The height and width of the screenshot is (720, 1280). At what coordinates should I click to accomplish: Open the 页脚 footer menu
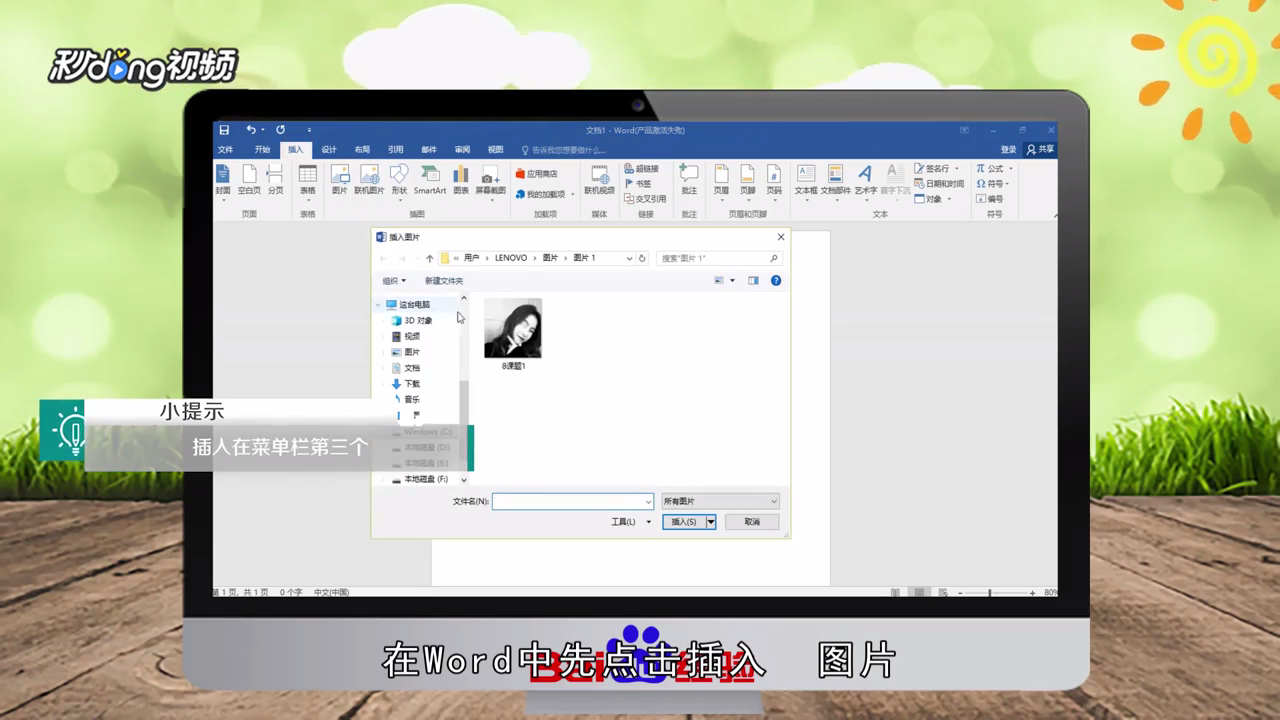pos(747,182)
